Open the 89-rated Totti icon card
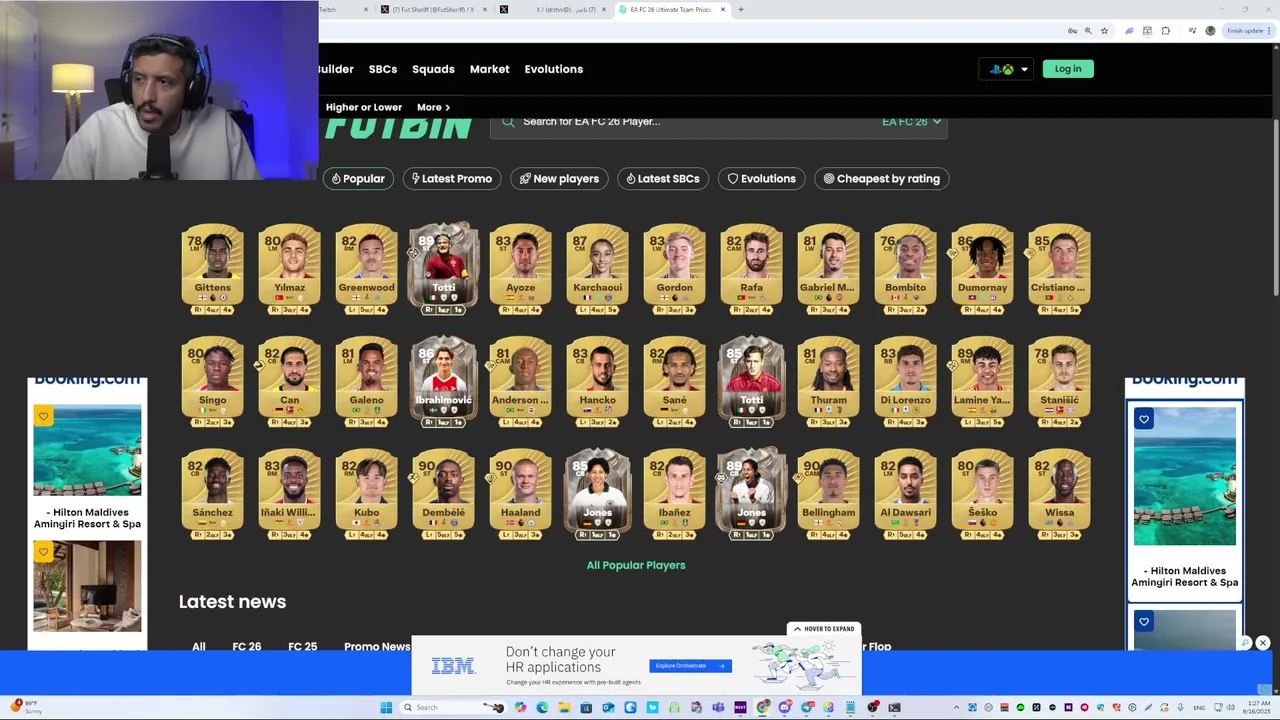 [x=443, y=268]
